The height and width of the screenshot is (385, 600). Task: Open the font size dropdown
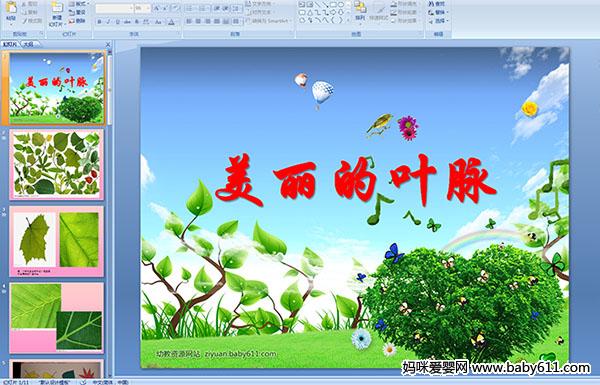click(148, 8)
